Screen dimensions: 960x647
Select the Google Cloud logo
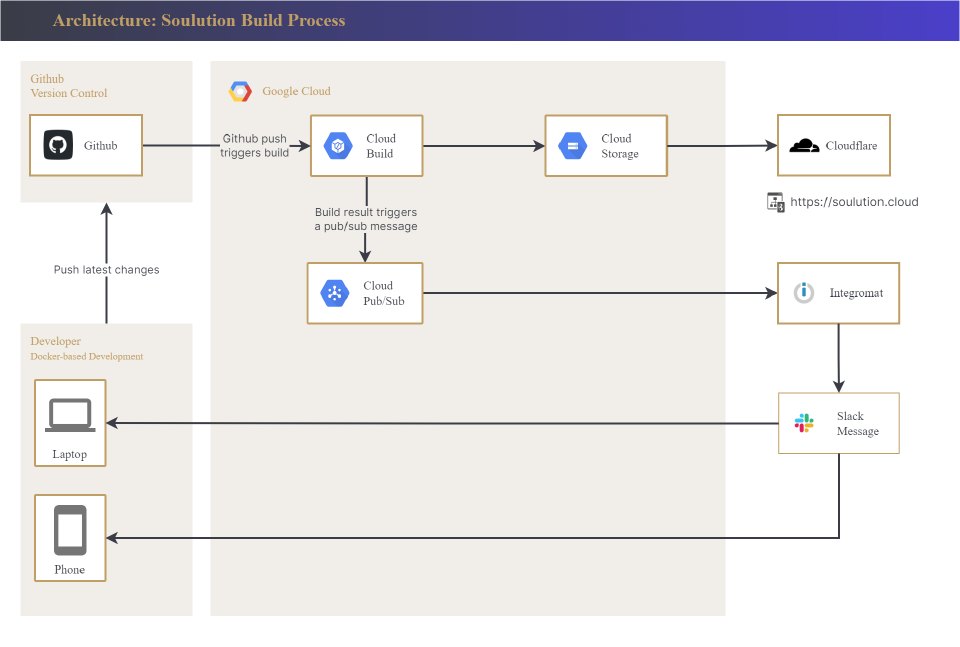(x=240, y=91)
